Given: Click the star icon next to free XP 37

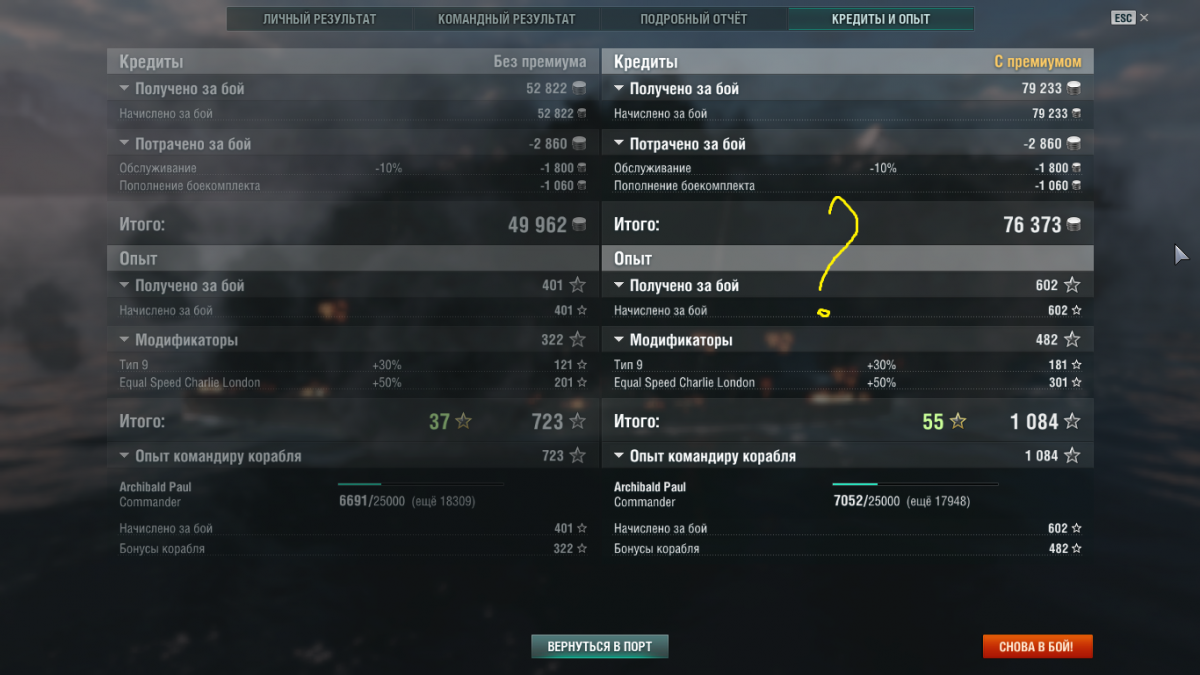Looking at the screenshot, I should pyautogui.click(x=463, y=422).
